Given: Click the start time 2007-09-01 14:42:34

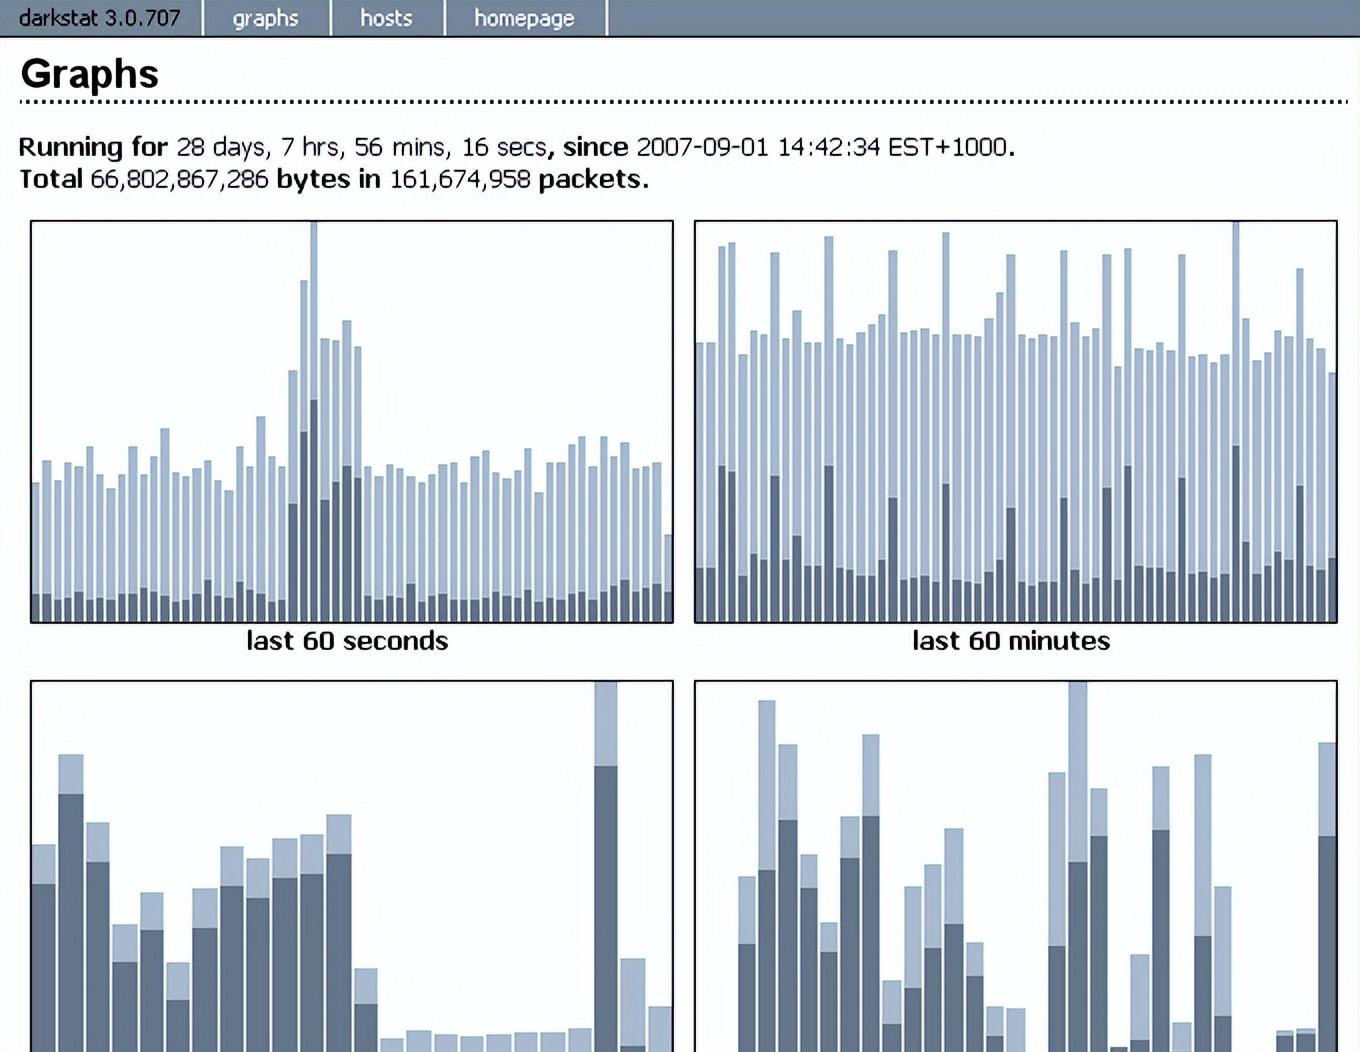Looking at the screenshot, I should pos(758,147).
